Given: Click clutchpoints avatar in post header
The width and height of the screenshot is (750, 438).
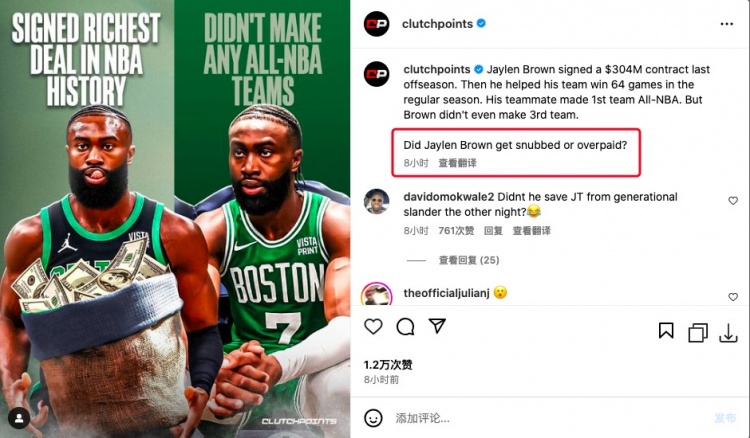Looking at the screenshot, I should 376,24.
